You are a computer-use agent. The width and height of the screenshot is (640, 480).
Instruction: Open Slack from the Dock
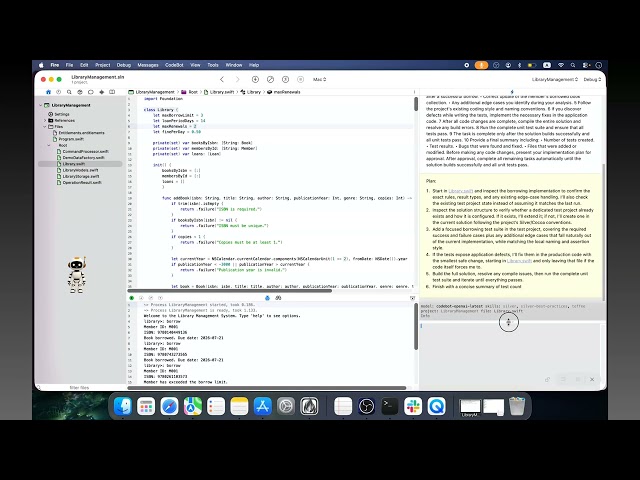pos(413,406)
